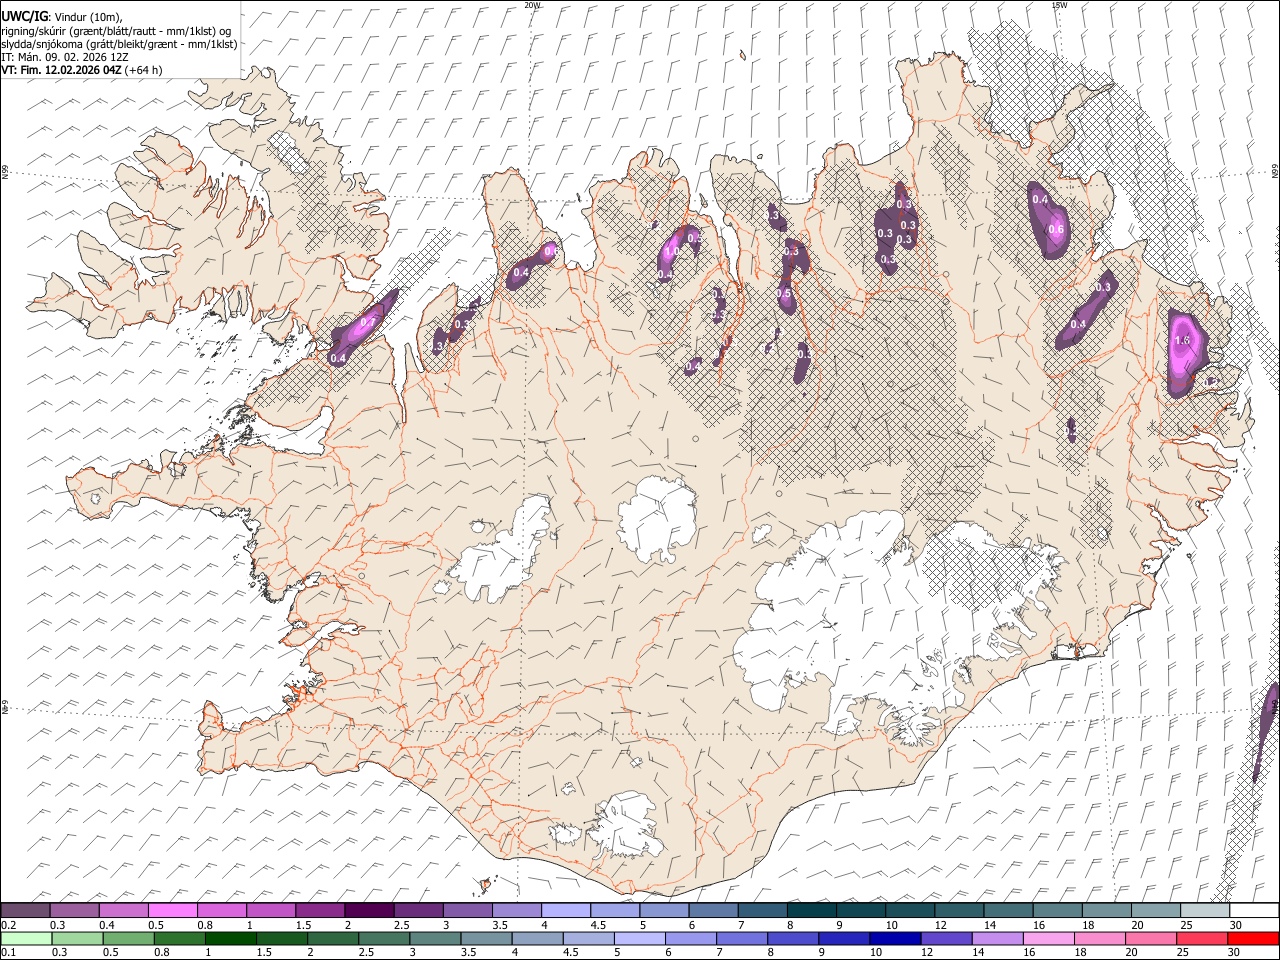Select the rain legend swatch starting at 0.3
This screenshot has width=1280, height=960.
[x=77, y=939]
